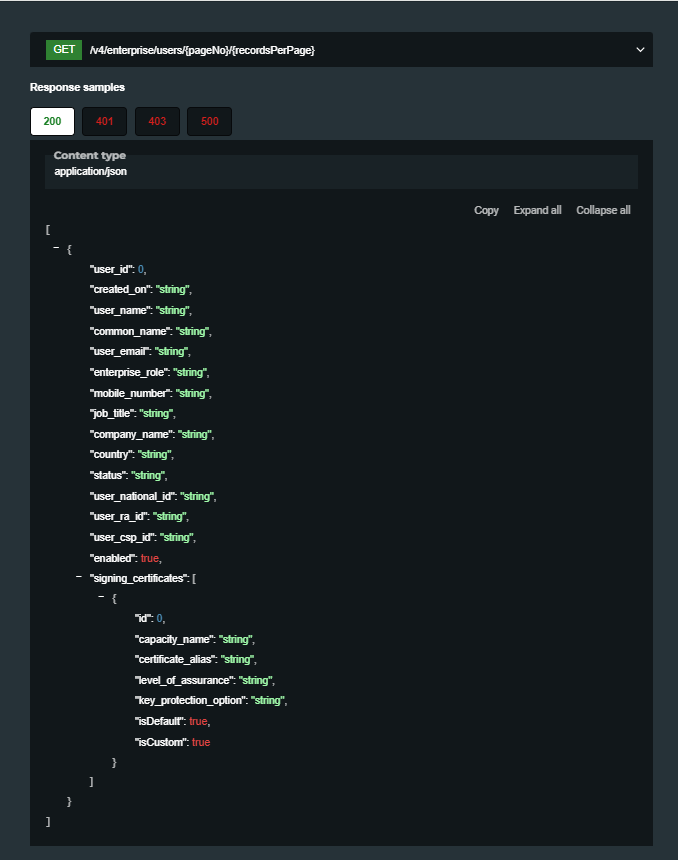
Task: Click the "user_id" property key
Action: coord(111,269)
